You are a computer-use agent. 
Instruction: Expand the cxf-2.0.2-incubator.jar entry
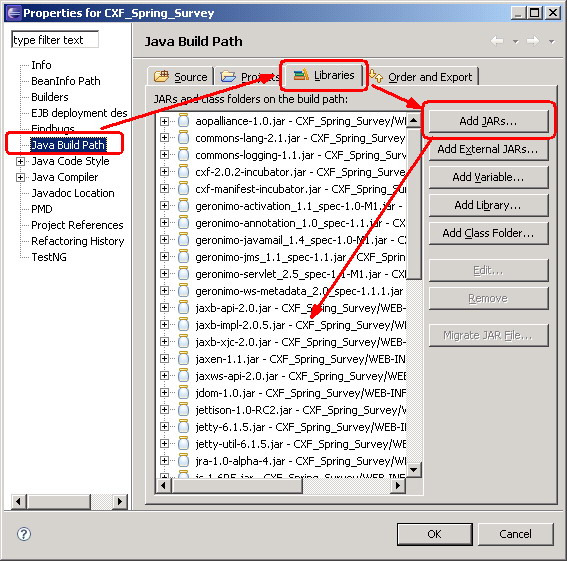click(x=164, y=171)
